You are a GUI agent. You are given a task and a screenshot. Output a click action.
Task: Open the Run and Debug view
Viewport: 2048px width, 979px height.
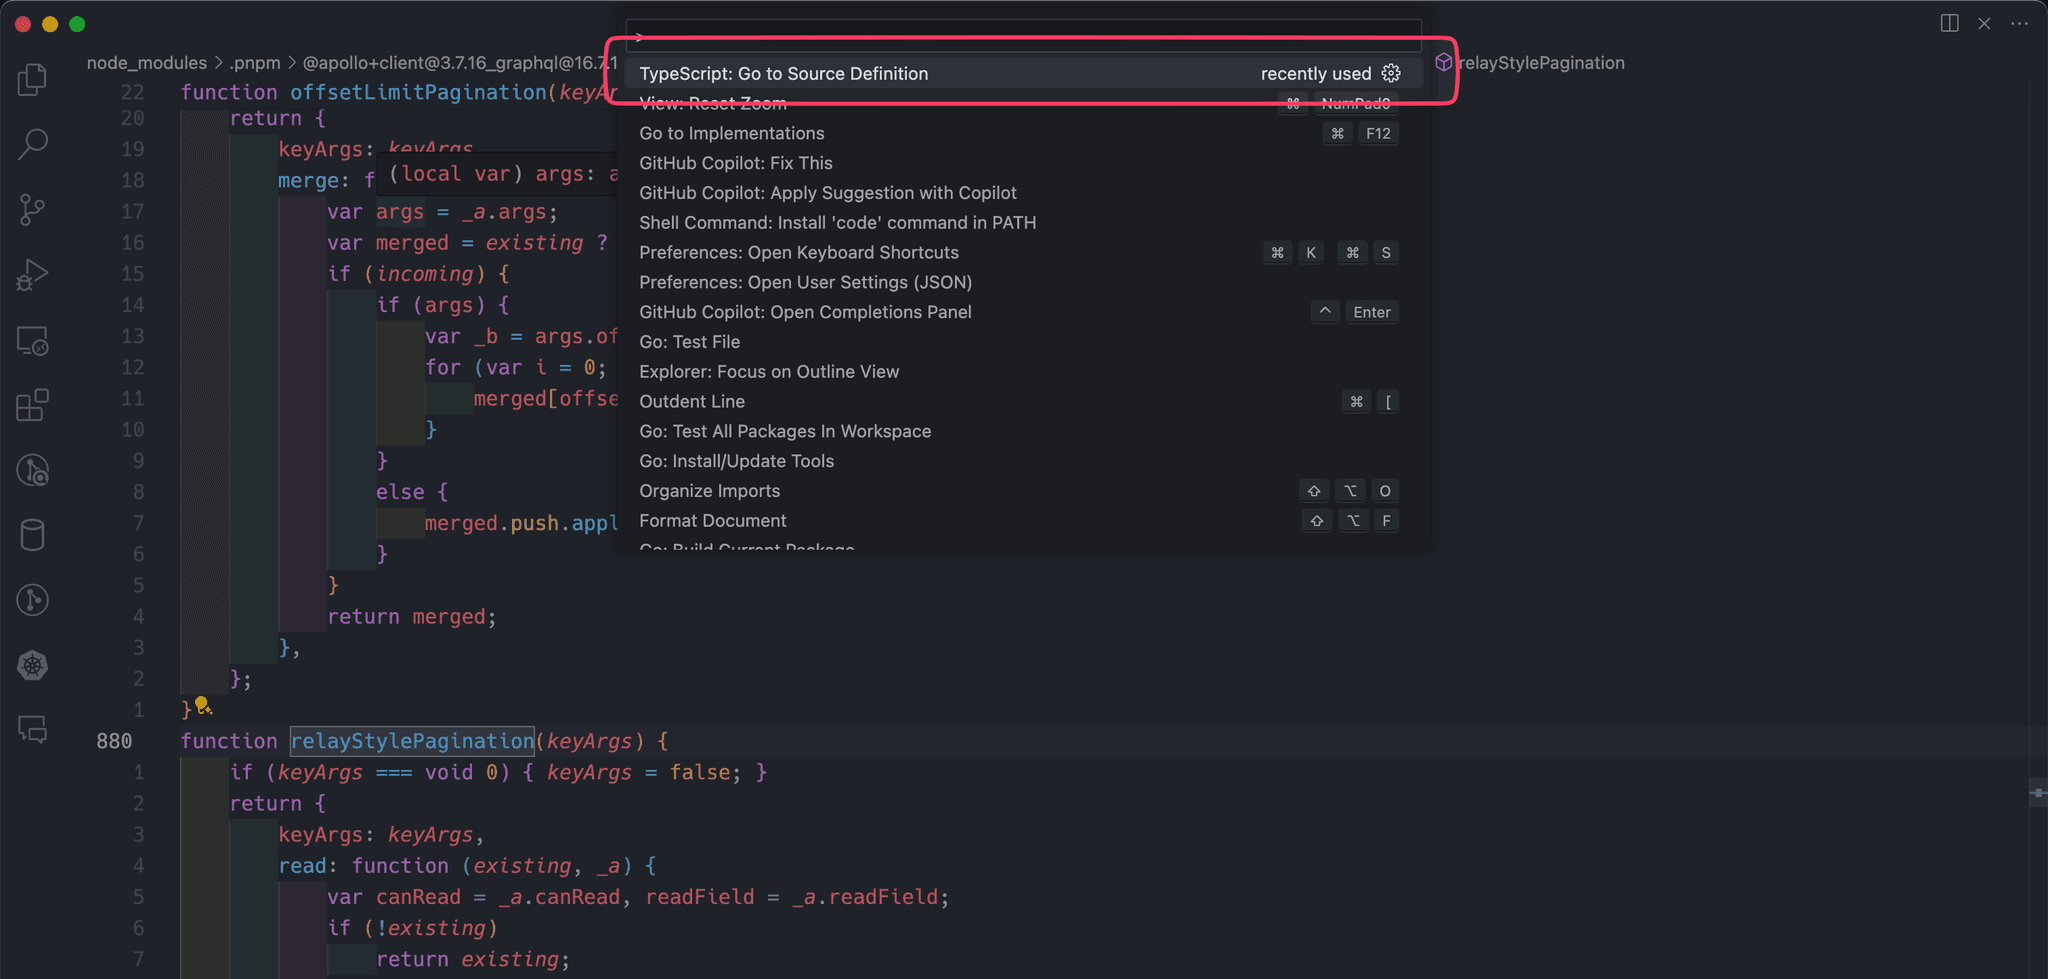(x=32, y=275)
